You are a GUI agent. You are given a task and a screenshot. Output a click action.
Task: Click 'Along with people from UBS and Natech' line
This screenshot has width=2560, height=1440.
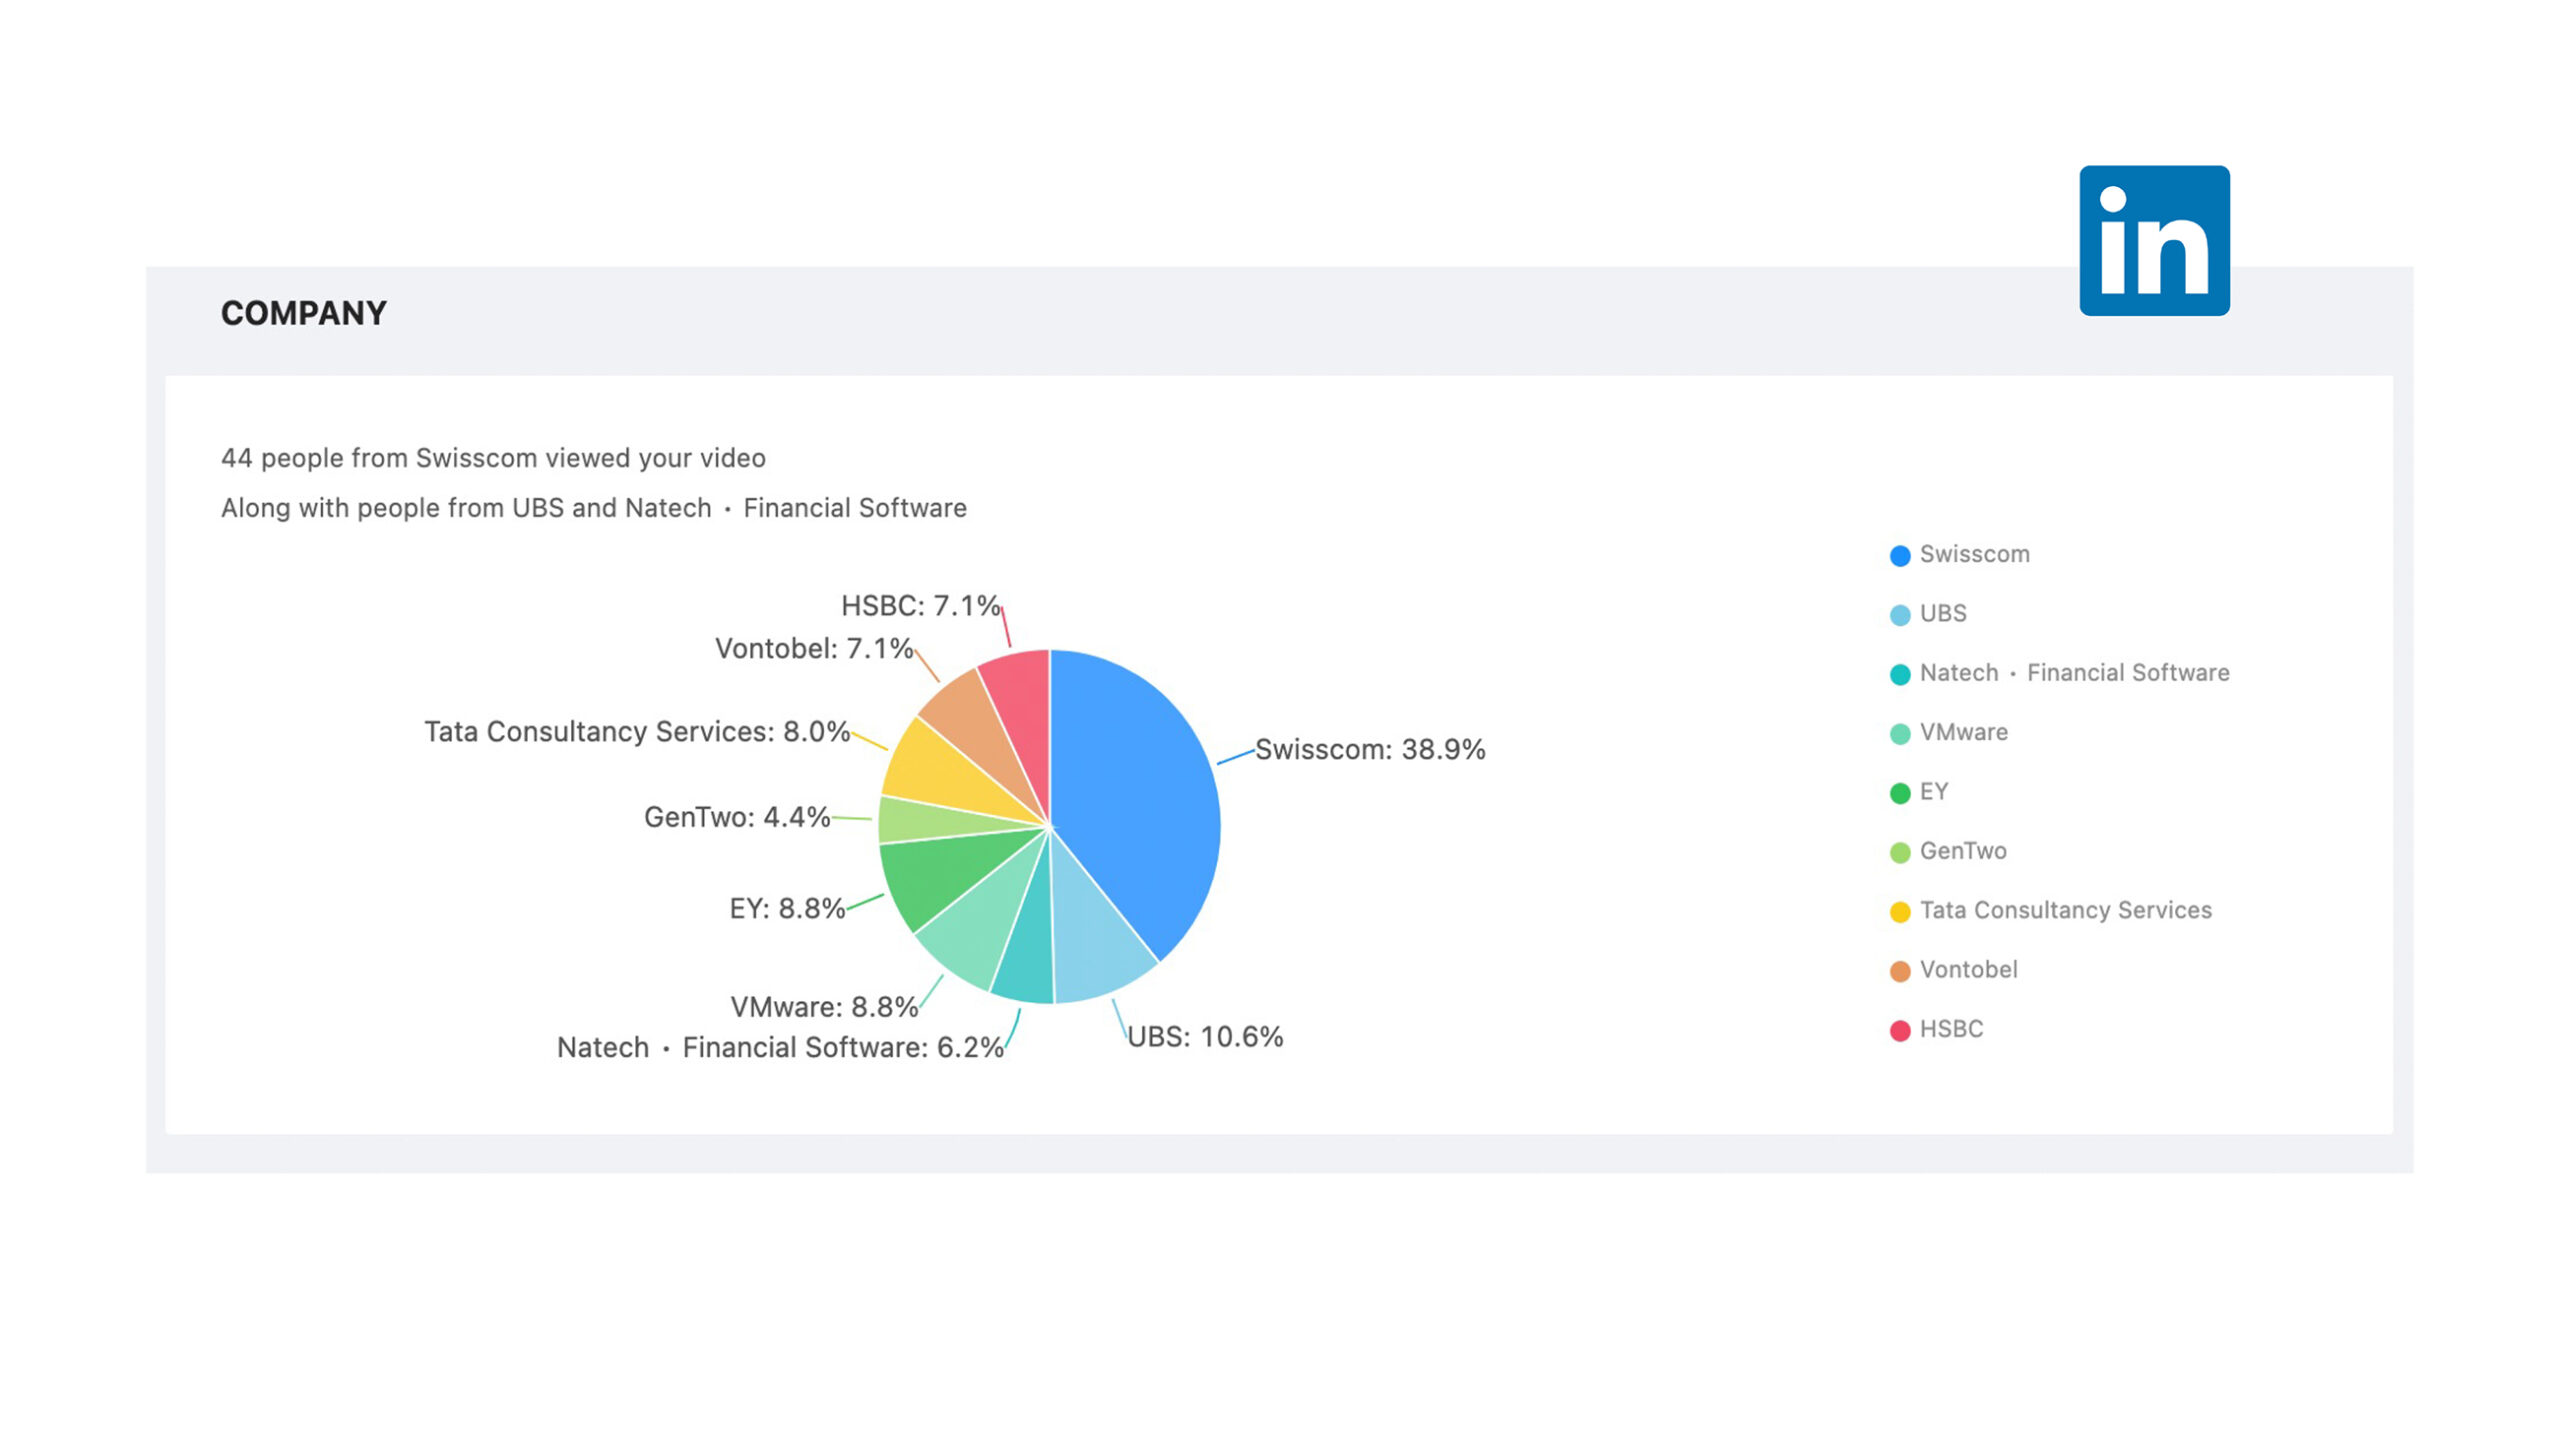click(x=594, y=508)
